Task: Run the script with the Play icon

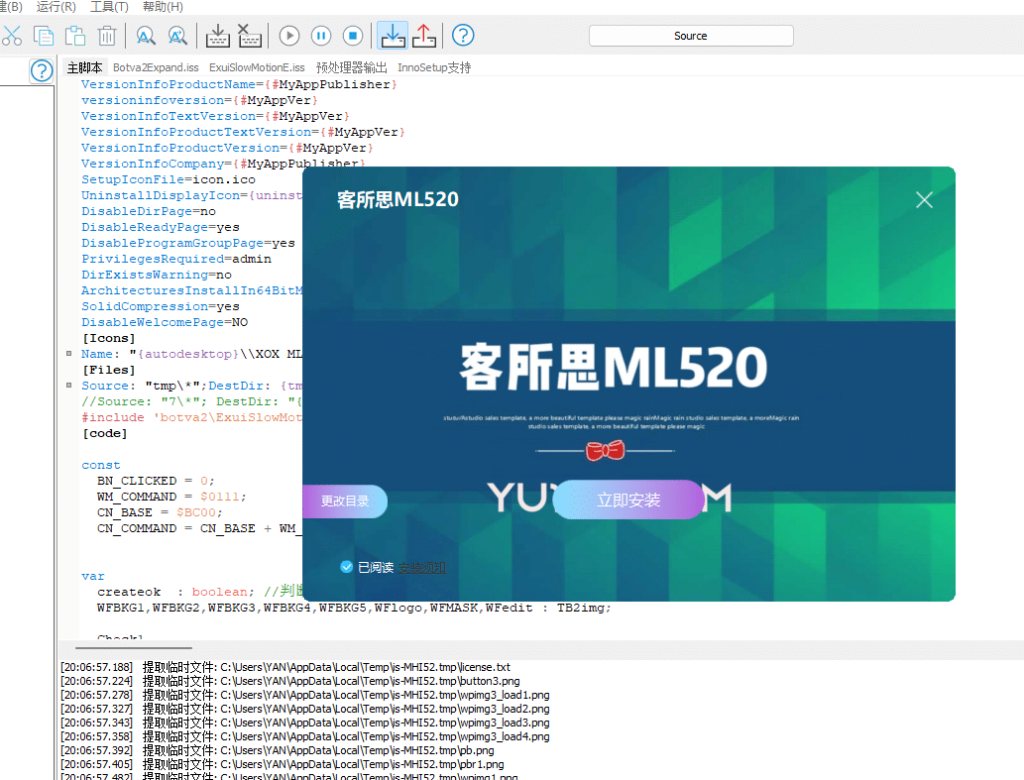Action: coord(289,35)
